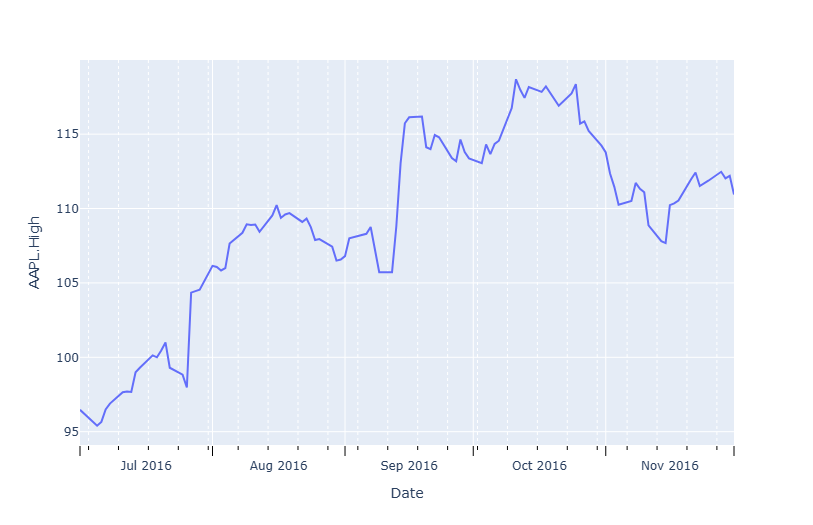Click the right end point of the line
Viewport: 813px width, 525px height.
point(733,193)
